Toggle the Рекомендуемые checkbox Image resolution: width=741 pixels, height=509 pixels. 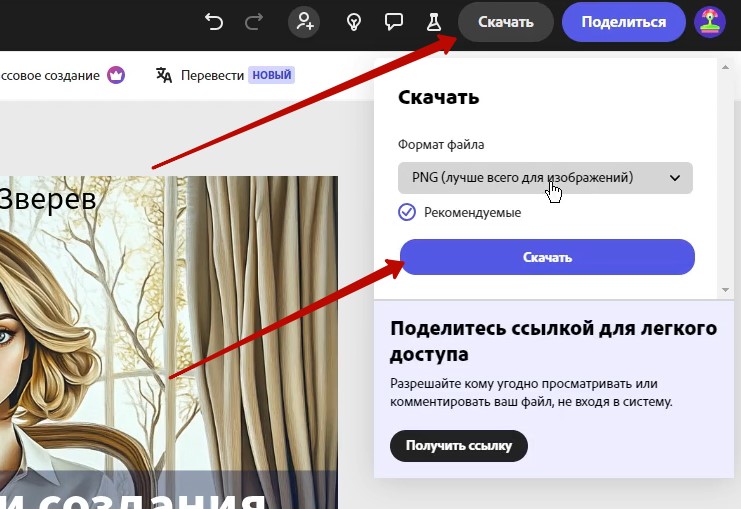point(407,212)
